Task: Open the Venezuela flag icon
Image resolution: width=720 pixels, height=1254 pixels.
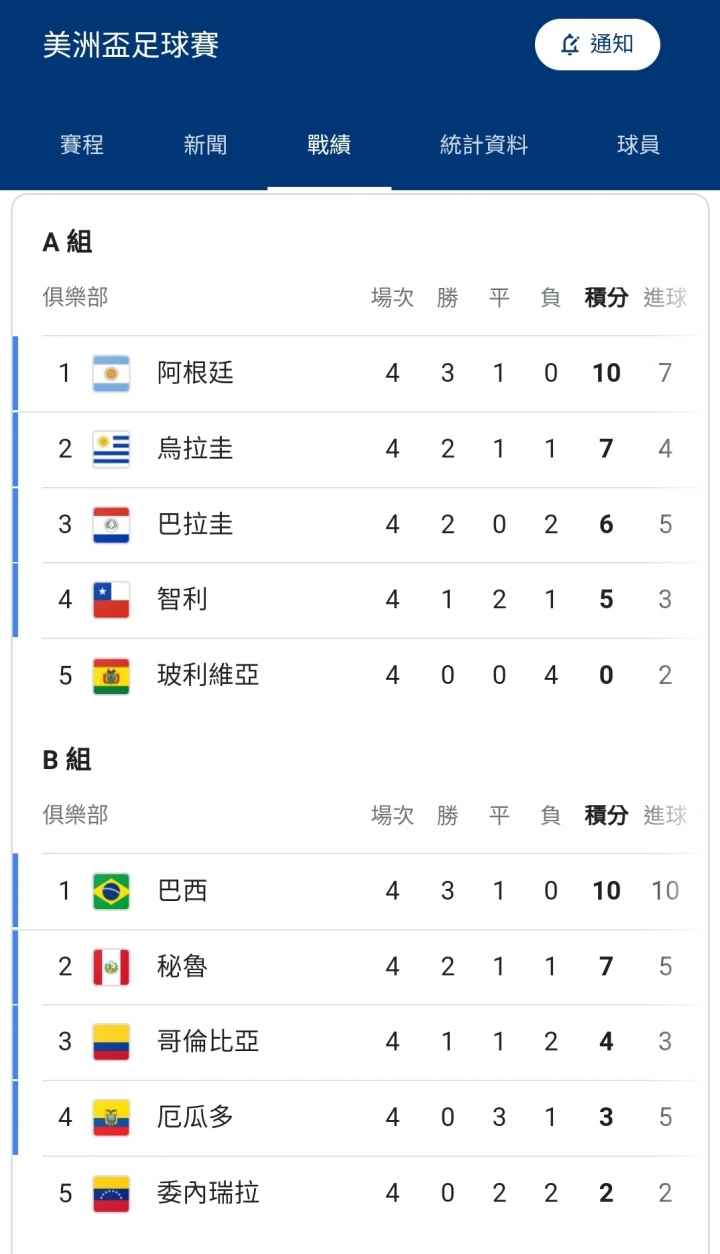Action: [111, 1194]
